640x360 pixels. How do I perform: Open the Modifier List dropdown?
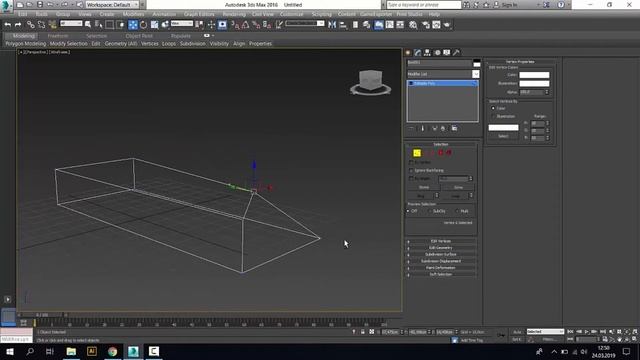click(x=443, y=74)
